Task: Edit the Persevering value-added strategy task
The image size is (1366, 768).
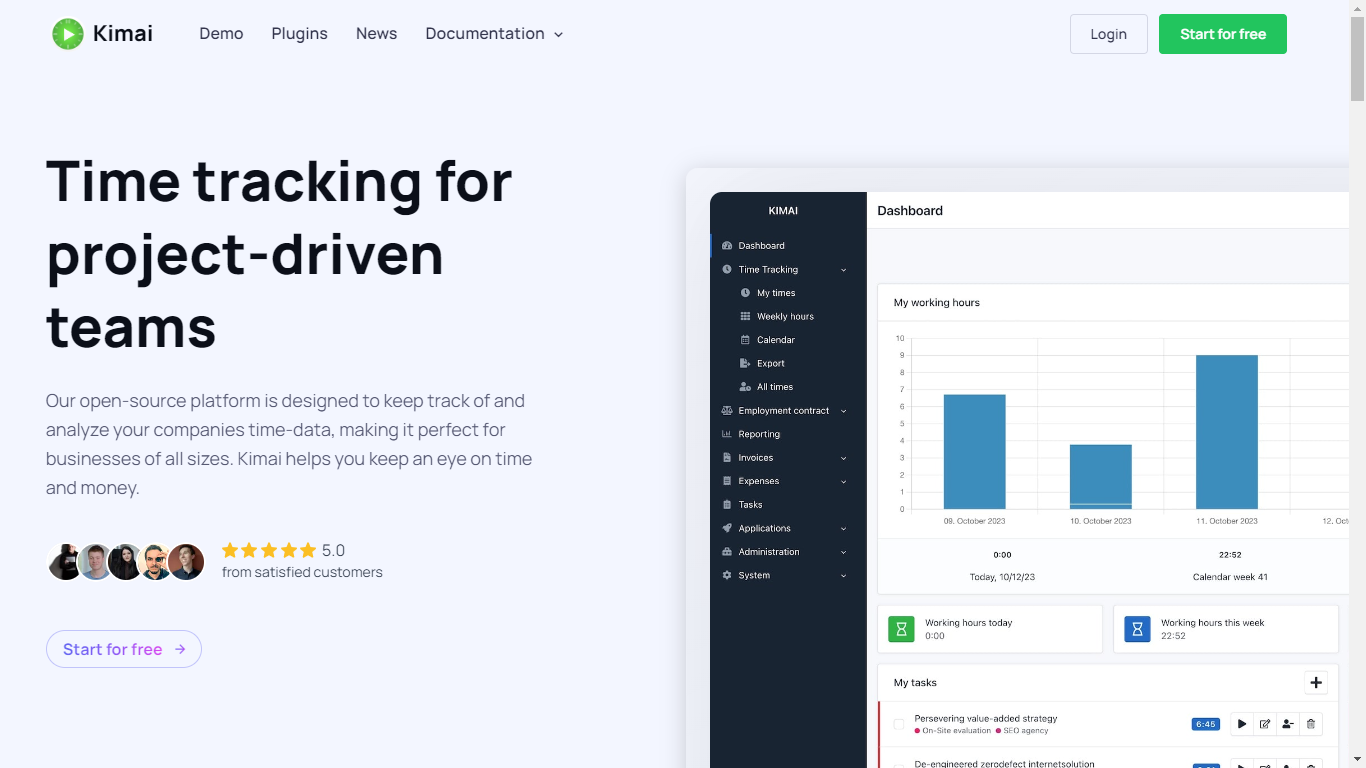Action: 1265,724
